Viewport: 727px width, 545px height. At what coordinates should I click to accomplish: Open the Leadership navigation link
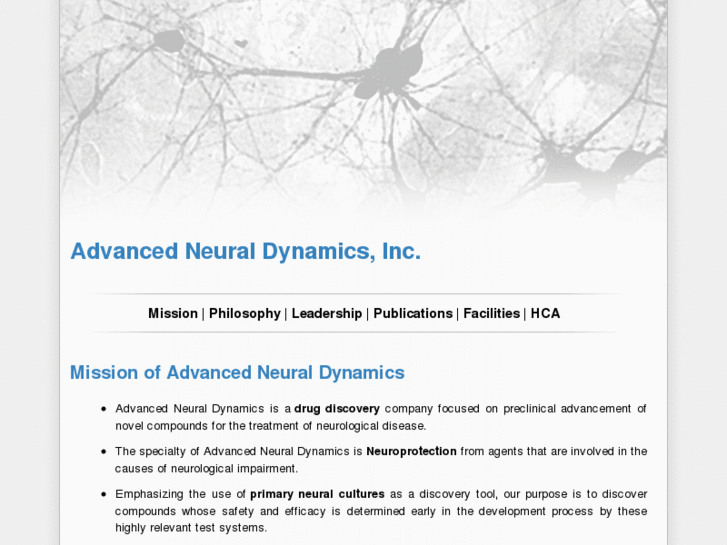click(x=327, y=314)
